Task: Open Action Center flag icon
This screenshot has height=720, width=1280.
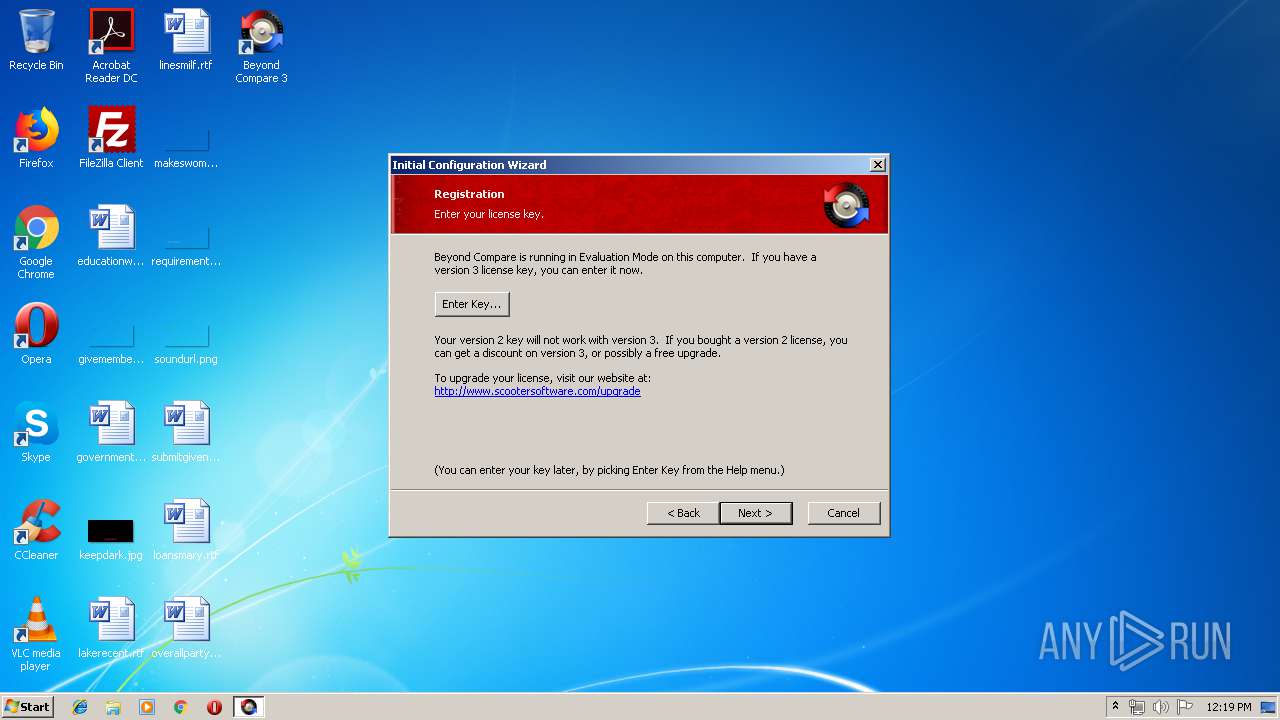Action: [1185, 707]
